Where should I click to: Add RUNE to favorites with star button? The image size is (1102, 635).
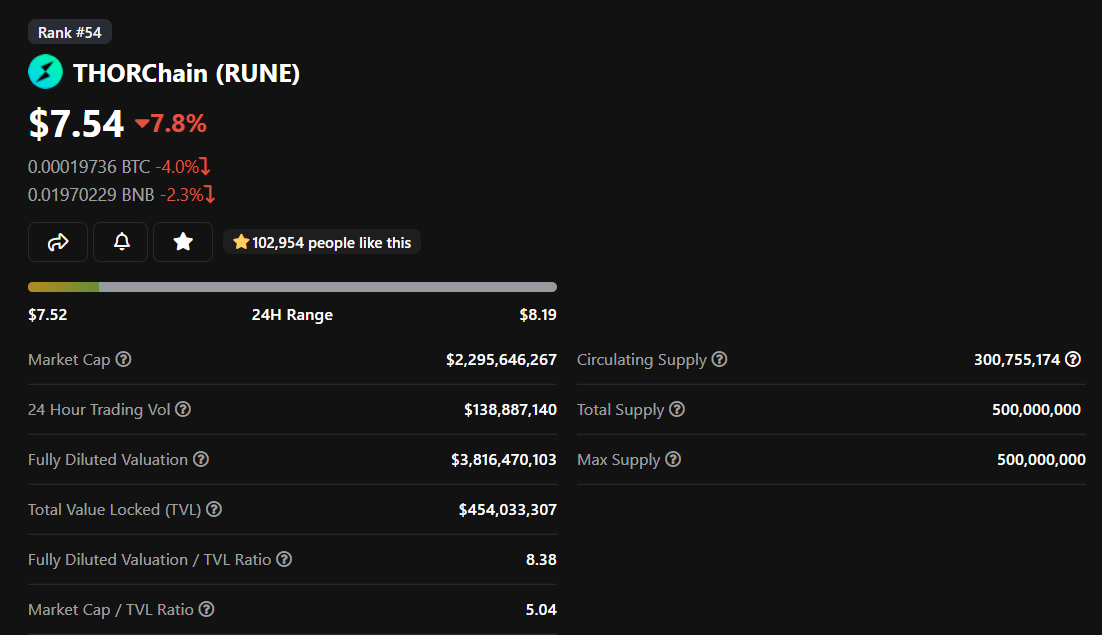click(183, 242)
